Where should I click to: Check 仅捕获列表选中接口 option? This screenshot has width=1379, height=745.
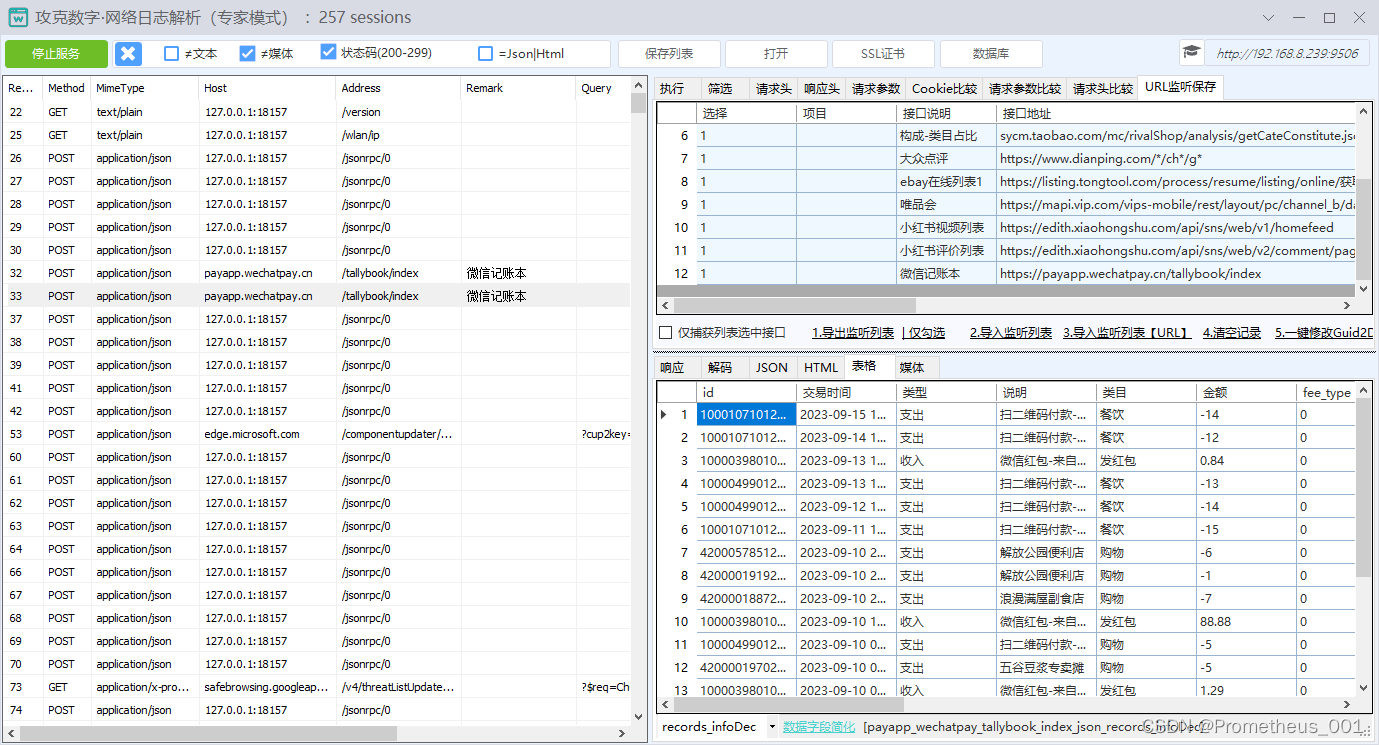666,333
